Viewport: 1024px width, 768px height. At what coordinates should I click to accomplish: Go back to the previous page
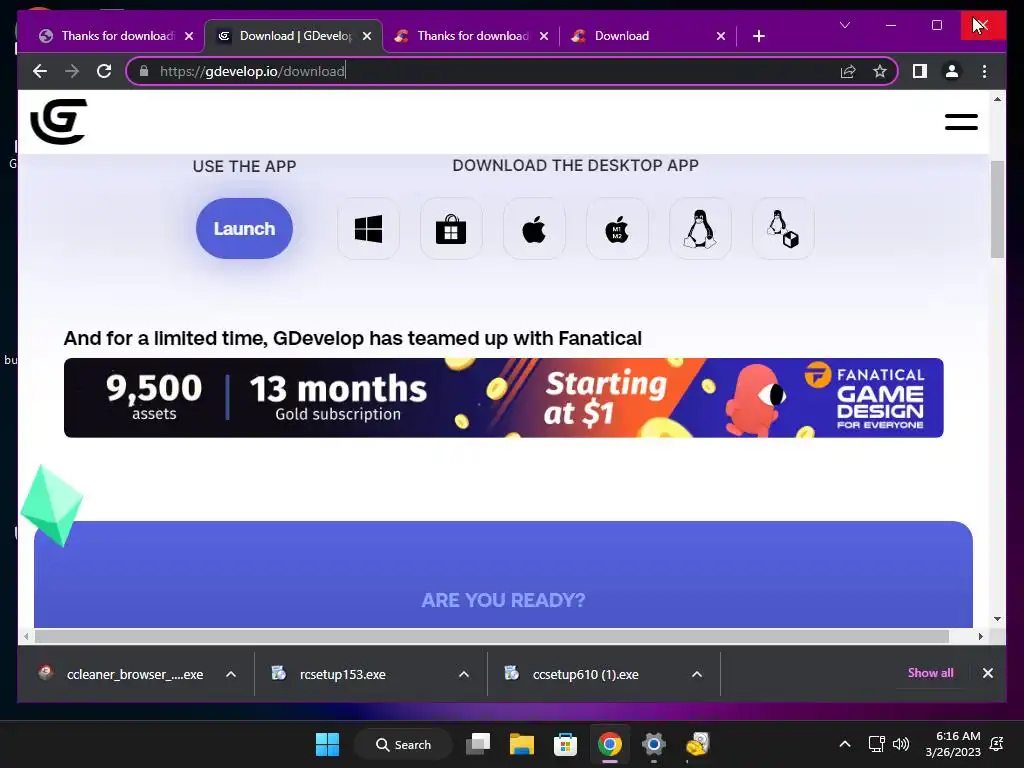[x=40, y=71]
